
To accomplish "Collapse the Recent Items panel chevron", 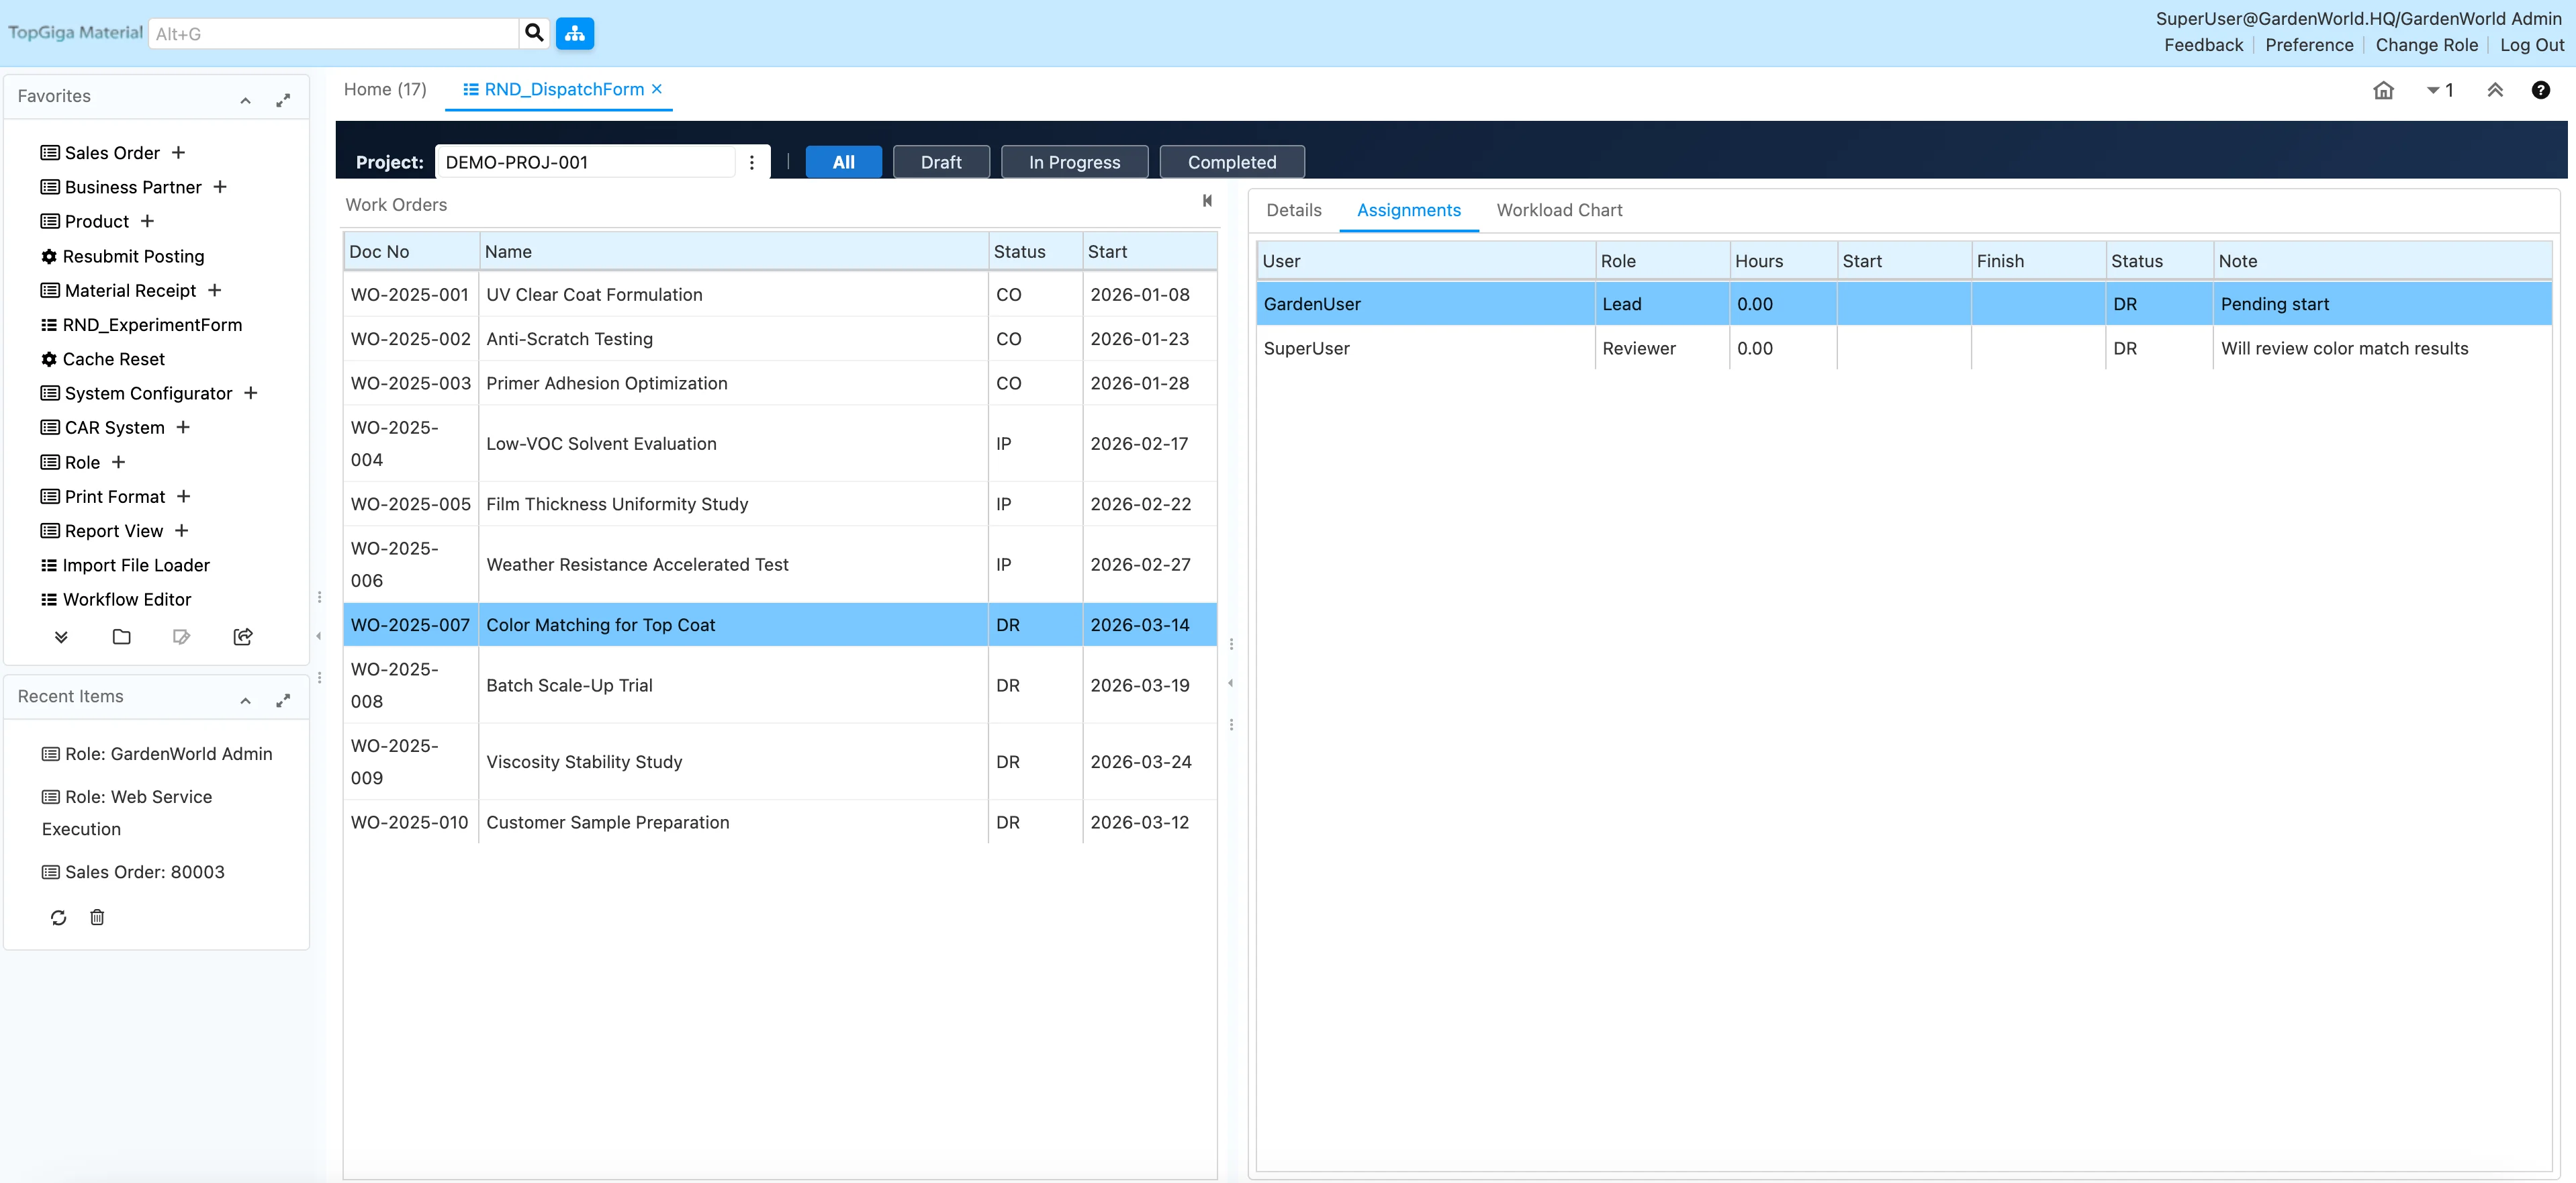I will (245, 701).
